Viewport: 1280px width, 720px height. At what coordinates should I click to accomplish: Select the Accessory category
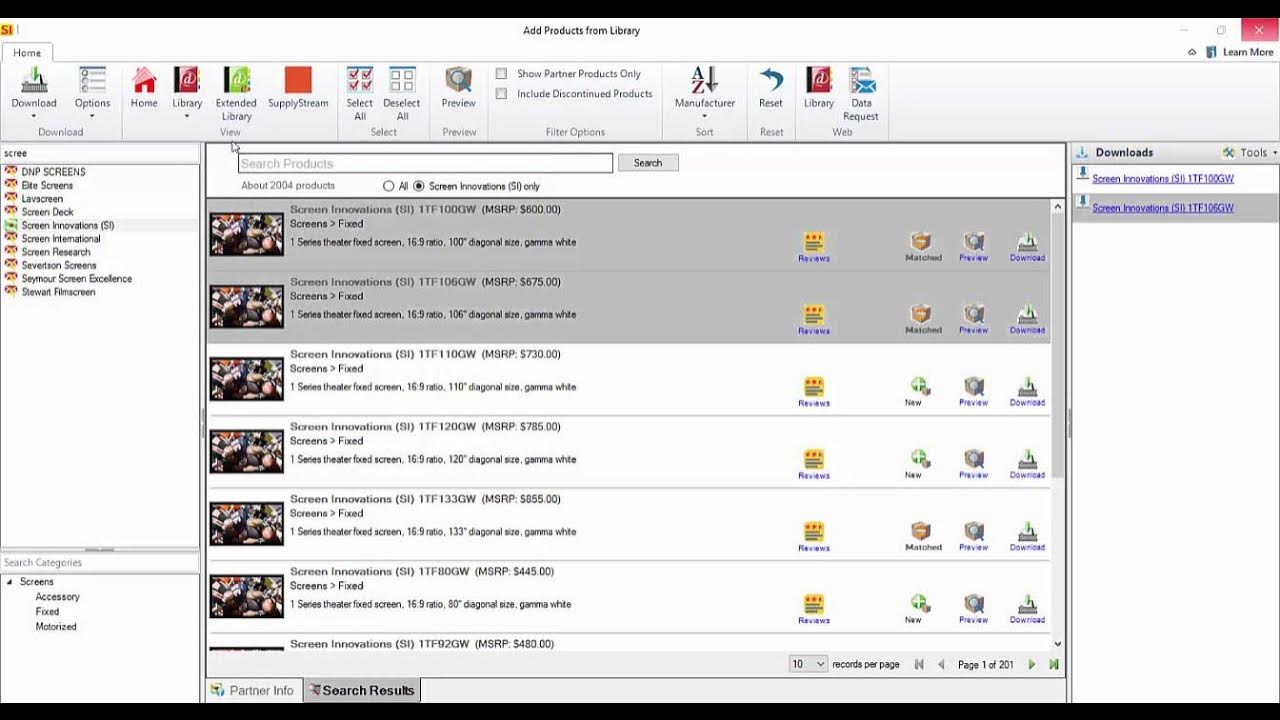(57, 597)
